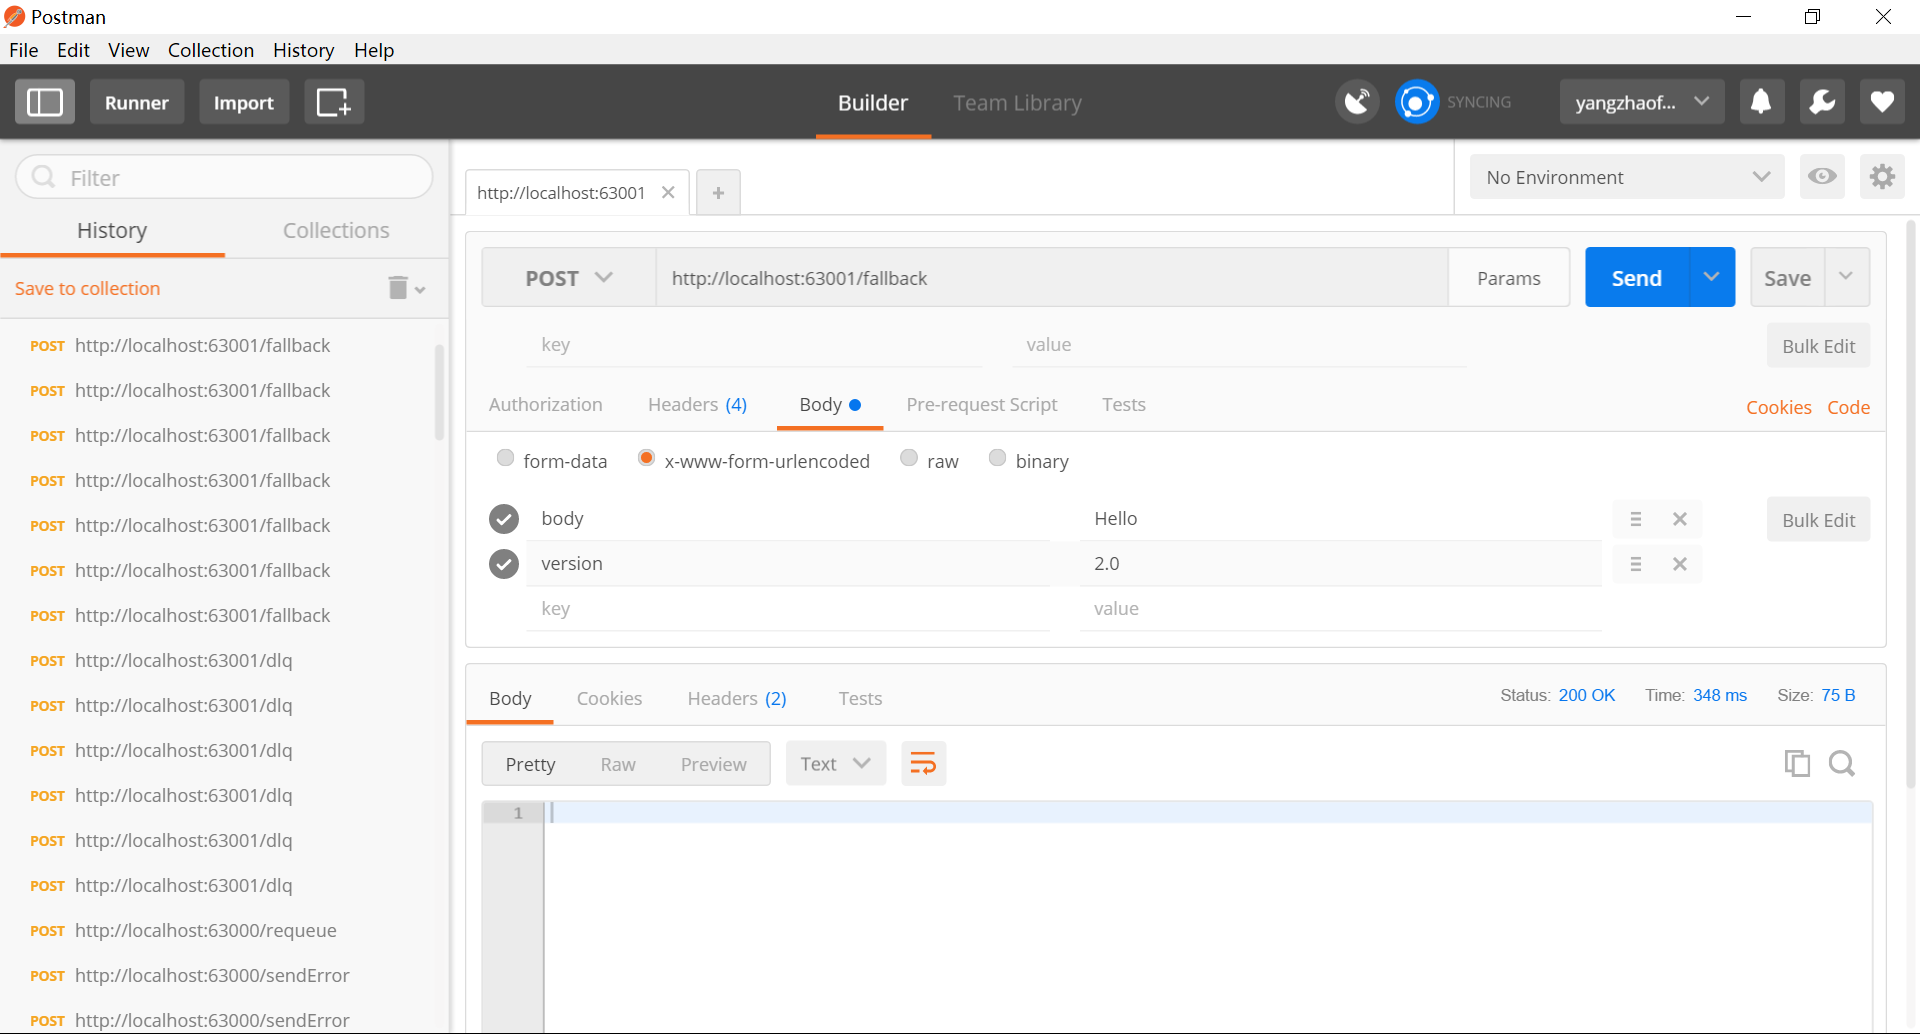Click Save to collection link

point(87,288)
